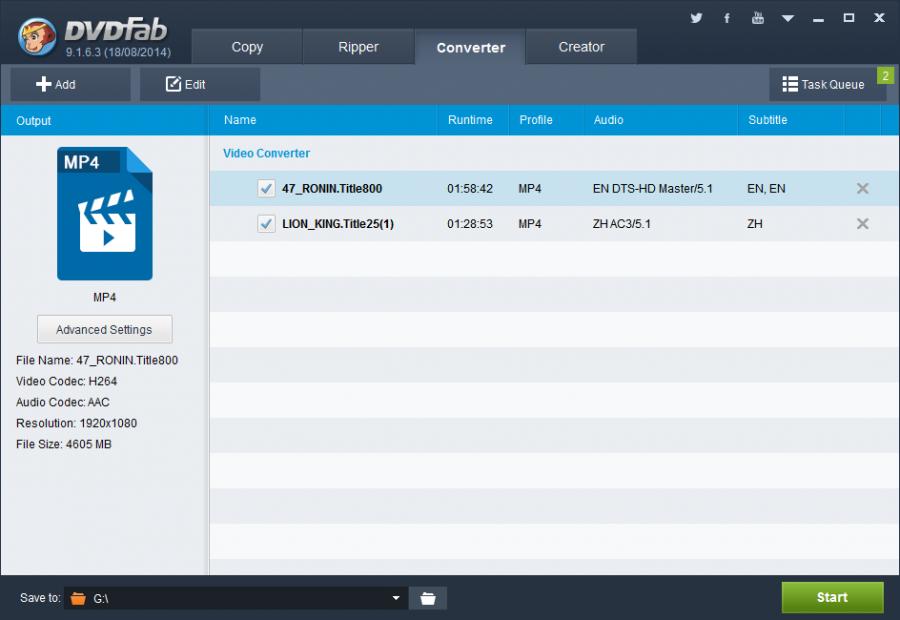Open the Copy tab
The width and height of the screenshot is (900, 620).
[247, 47]
